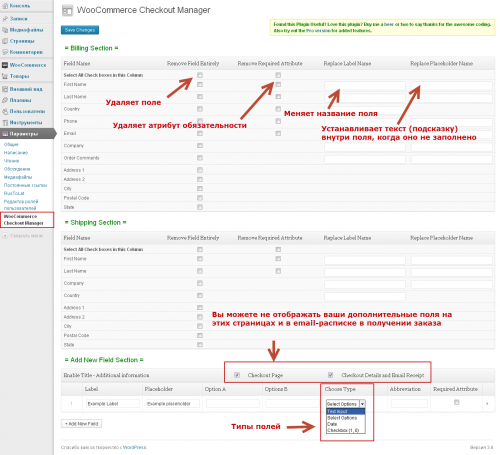
Task: Select 'Select Options' entry in type list
Action: [x=346, y=418]
